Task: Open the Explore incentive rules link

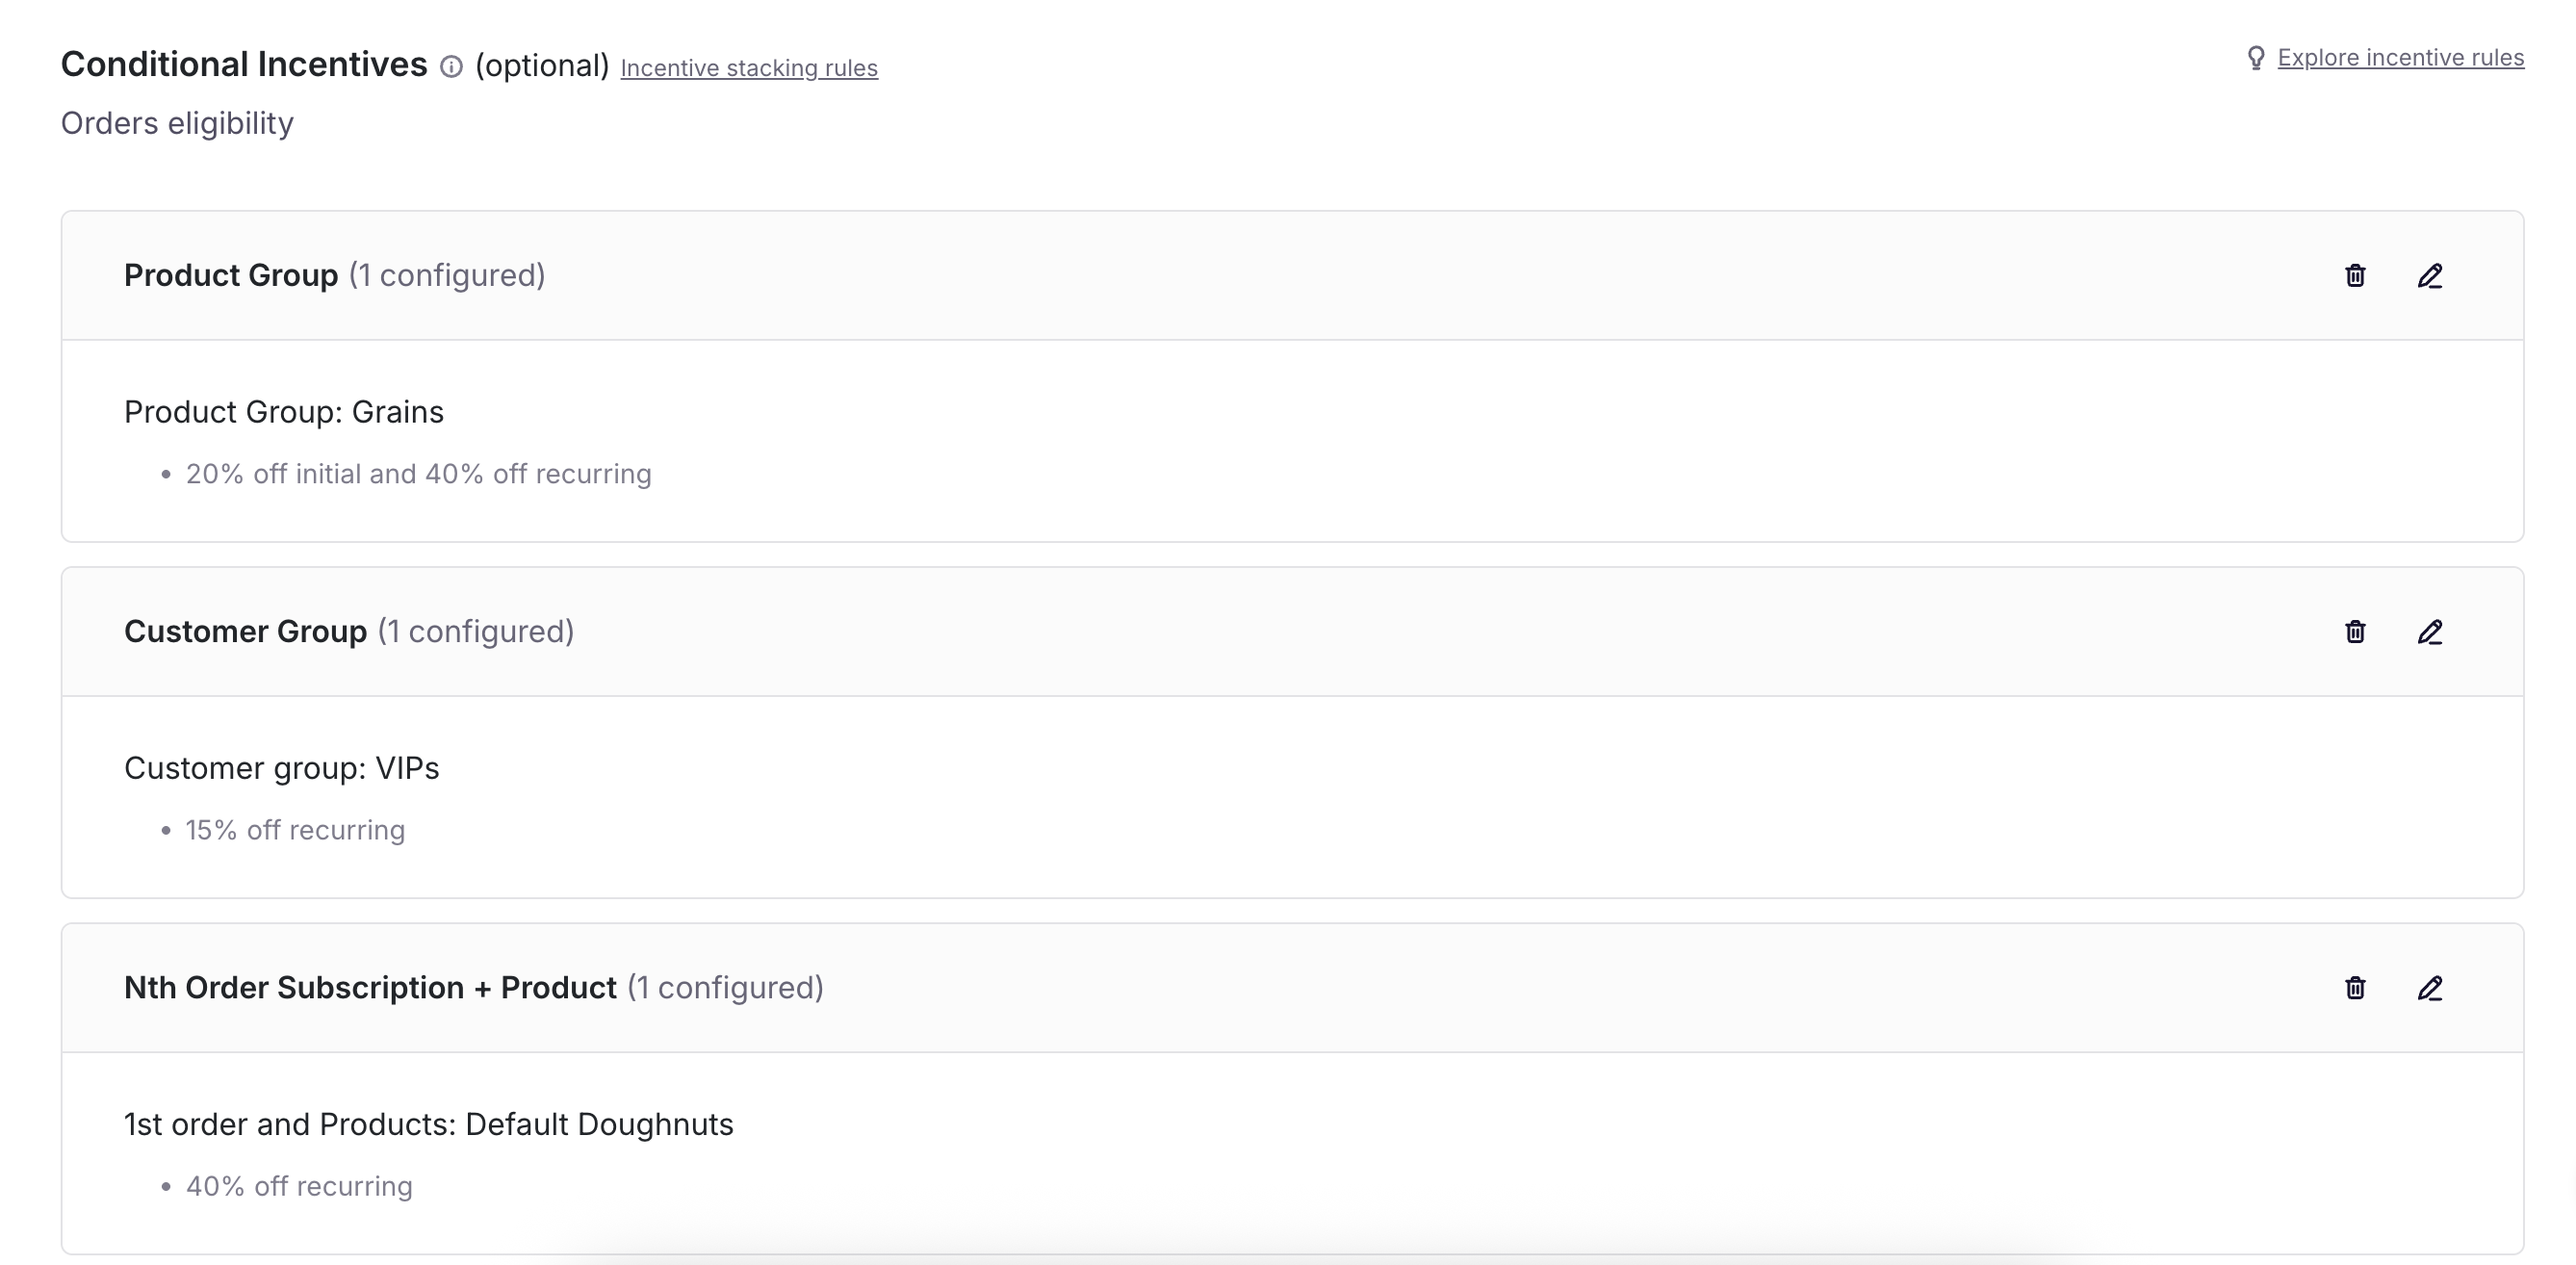Action: coord(2400,58)
